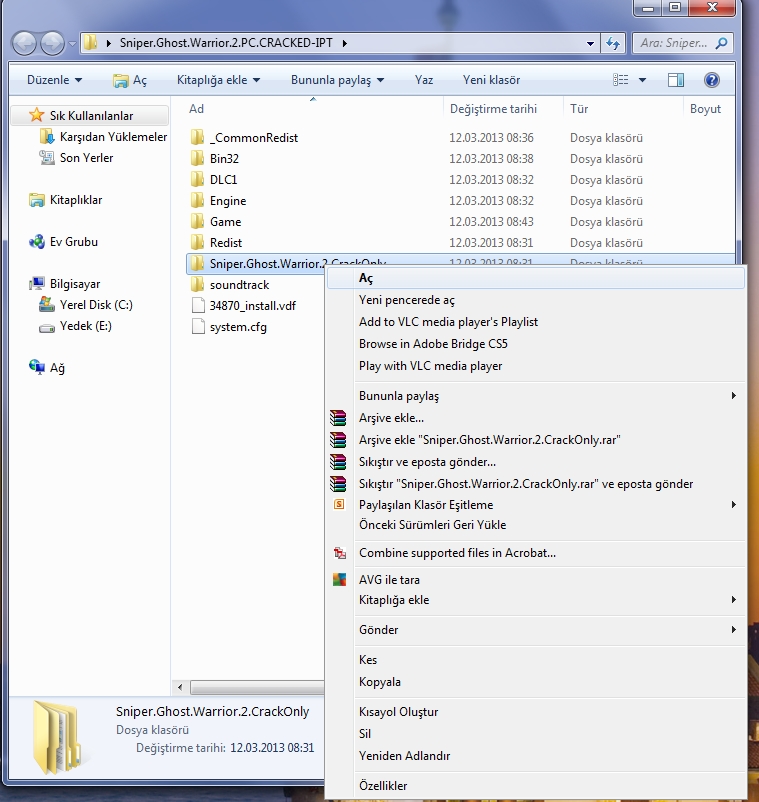Click the Kitaplıklar icon in sidebar
Viewport: 759px width, 802px height.
(37, 200)
